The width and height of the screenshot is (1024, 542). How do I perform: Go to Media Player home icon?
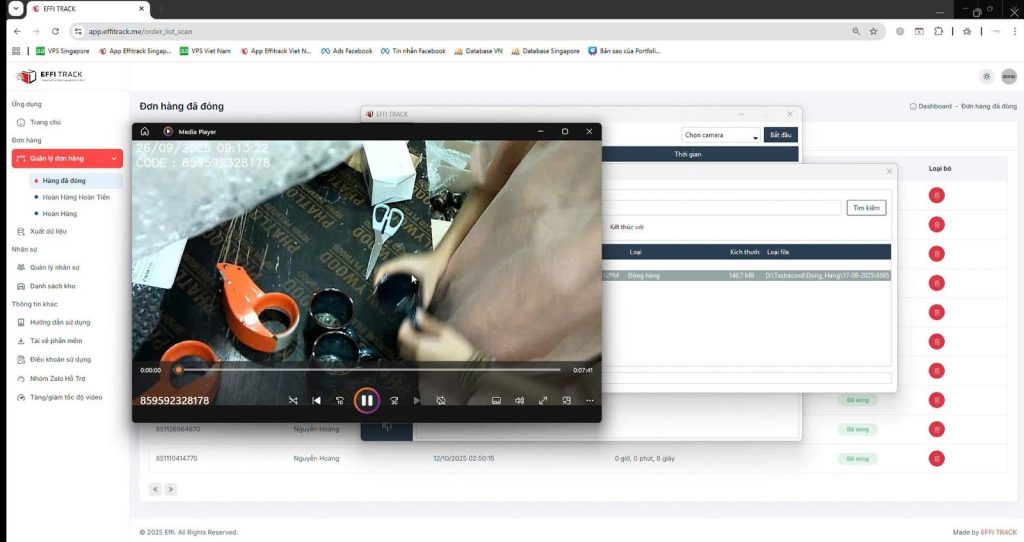(x=145, y=131)
